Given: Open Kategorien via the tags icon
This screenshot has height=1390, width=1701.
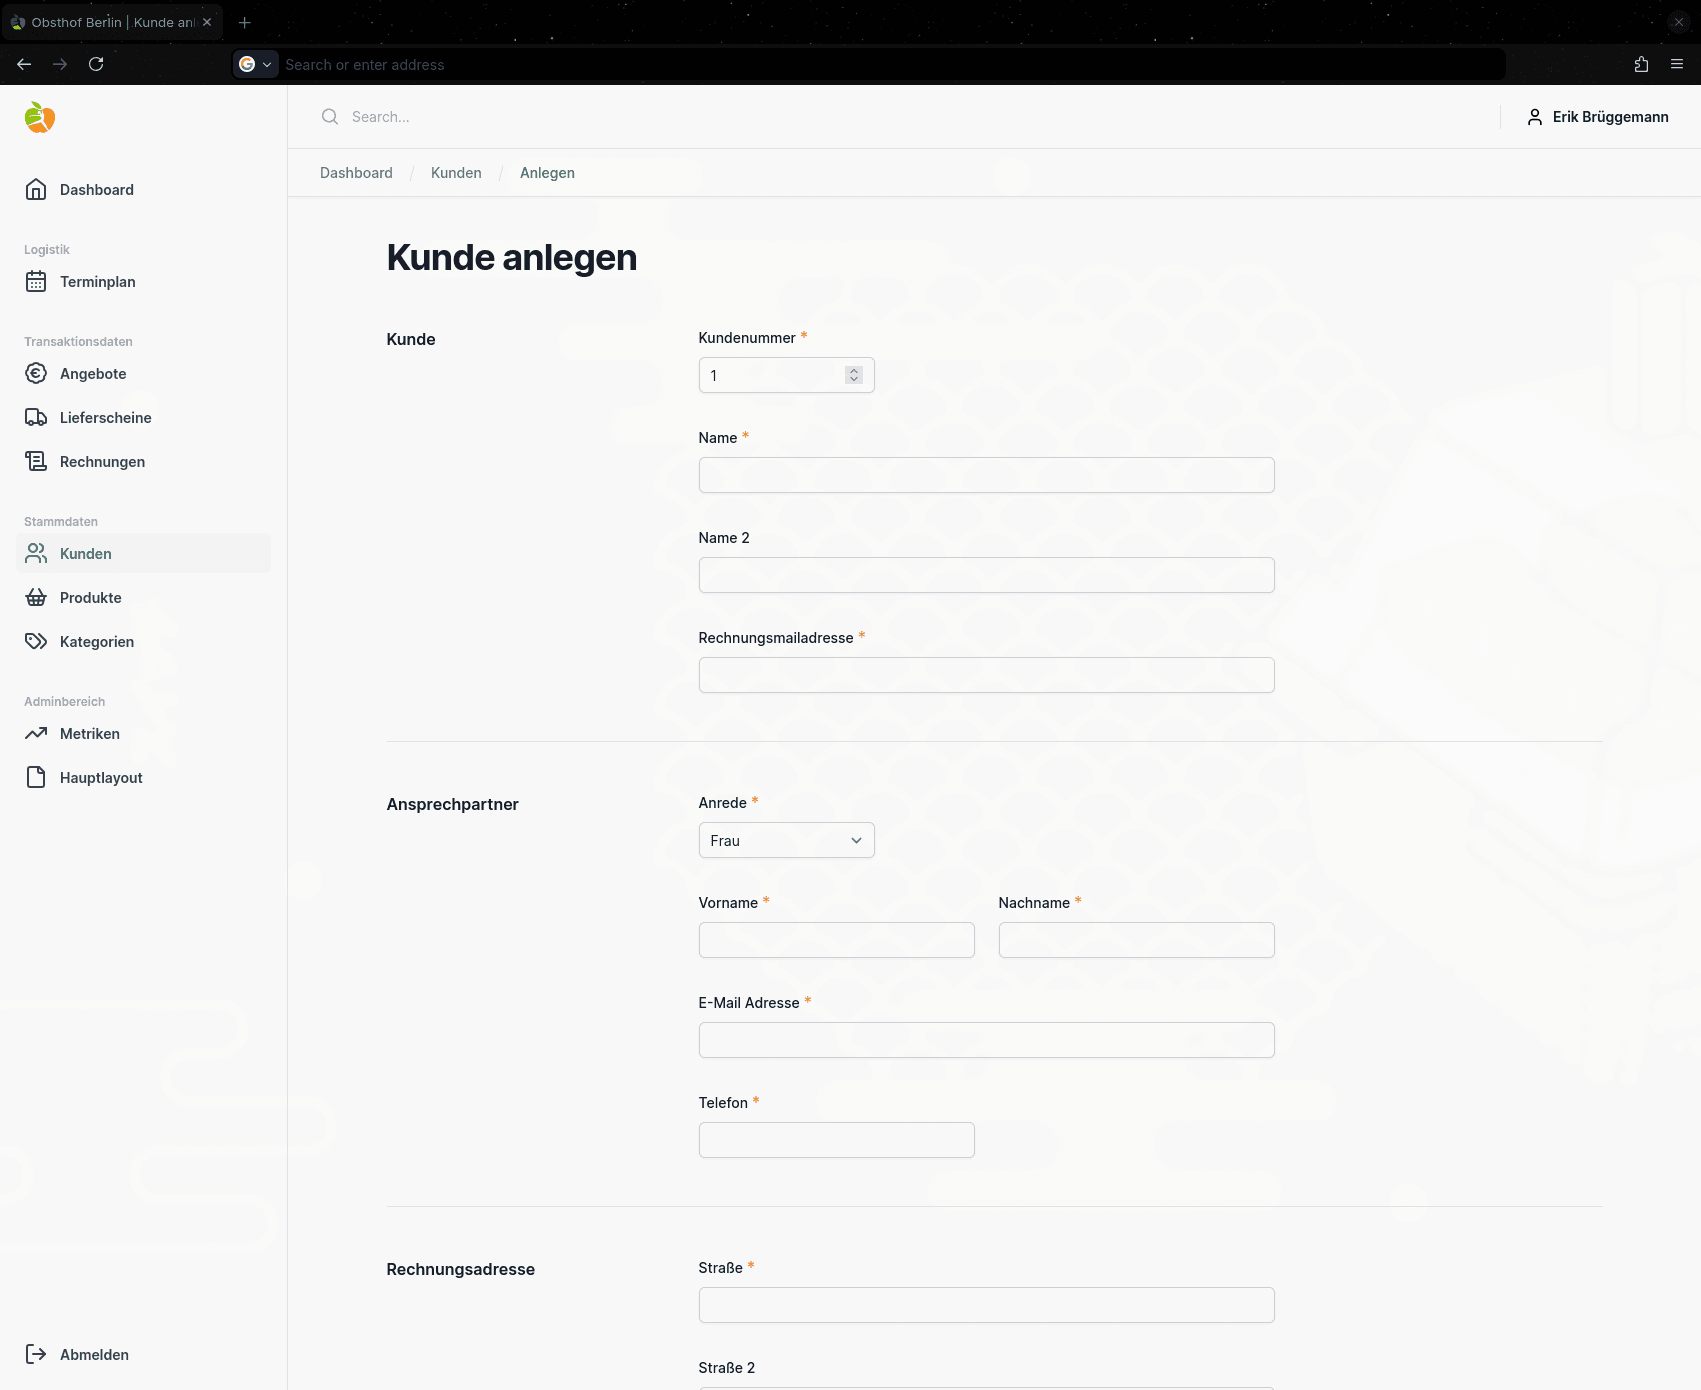Looking at the screenshot, I should pyautogui.click(x=37, y=641).
